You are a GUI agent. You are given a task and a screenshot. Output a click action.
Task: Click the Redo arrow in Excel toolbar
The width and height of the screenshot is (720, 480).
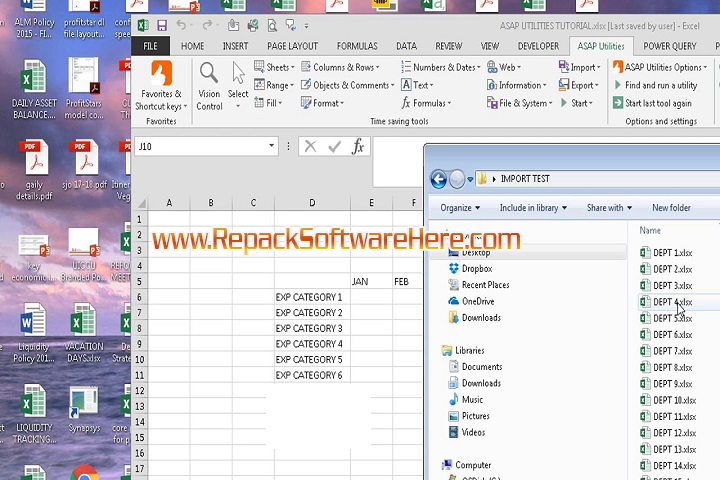(207, 25)
